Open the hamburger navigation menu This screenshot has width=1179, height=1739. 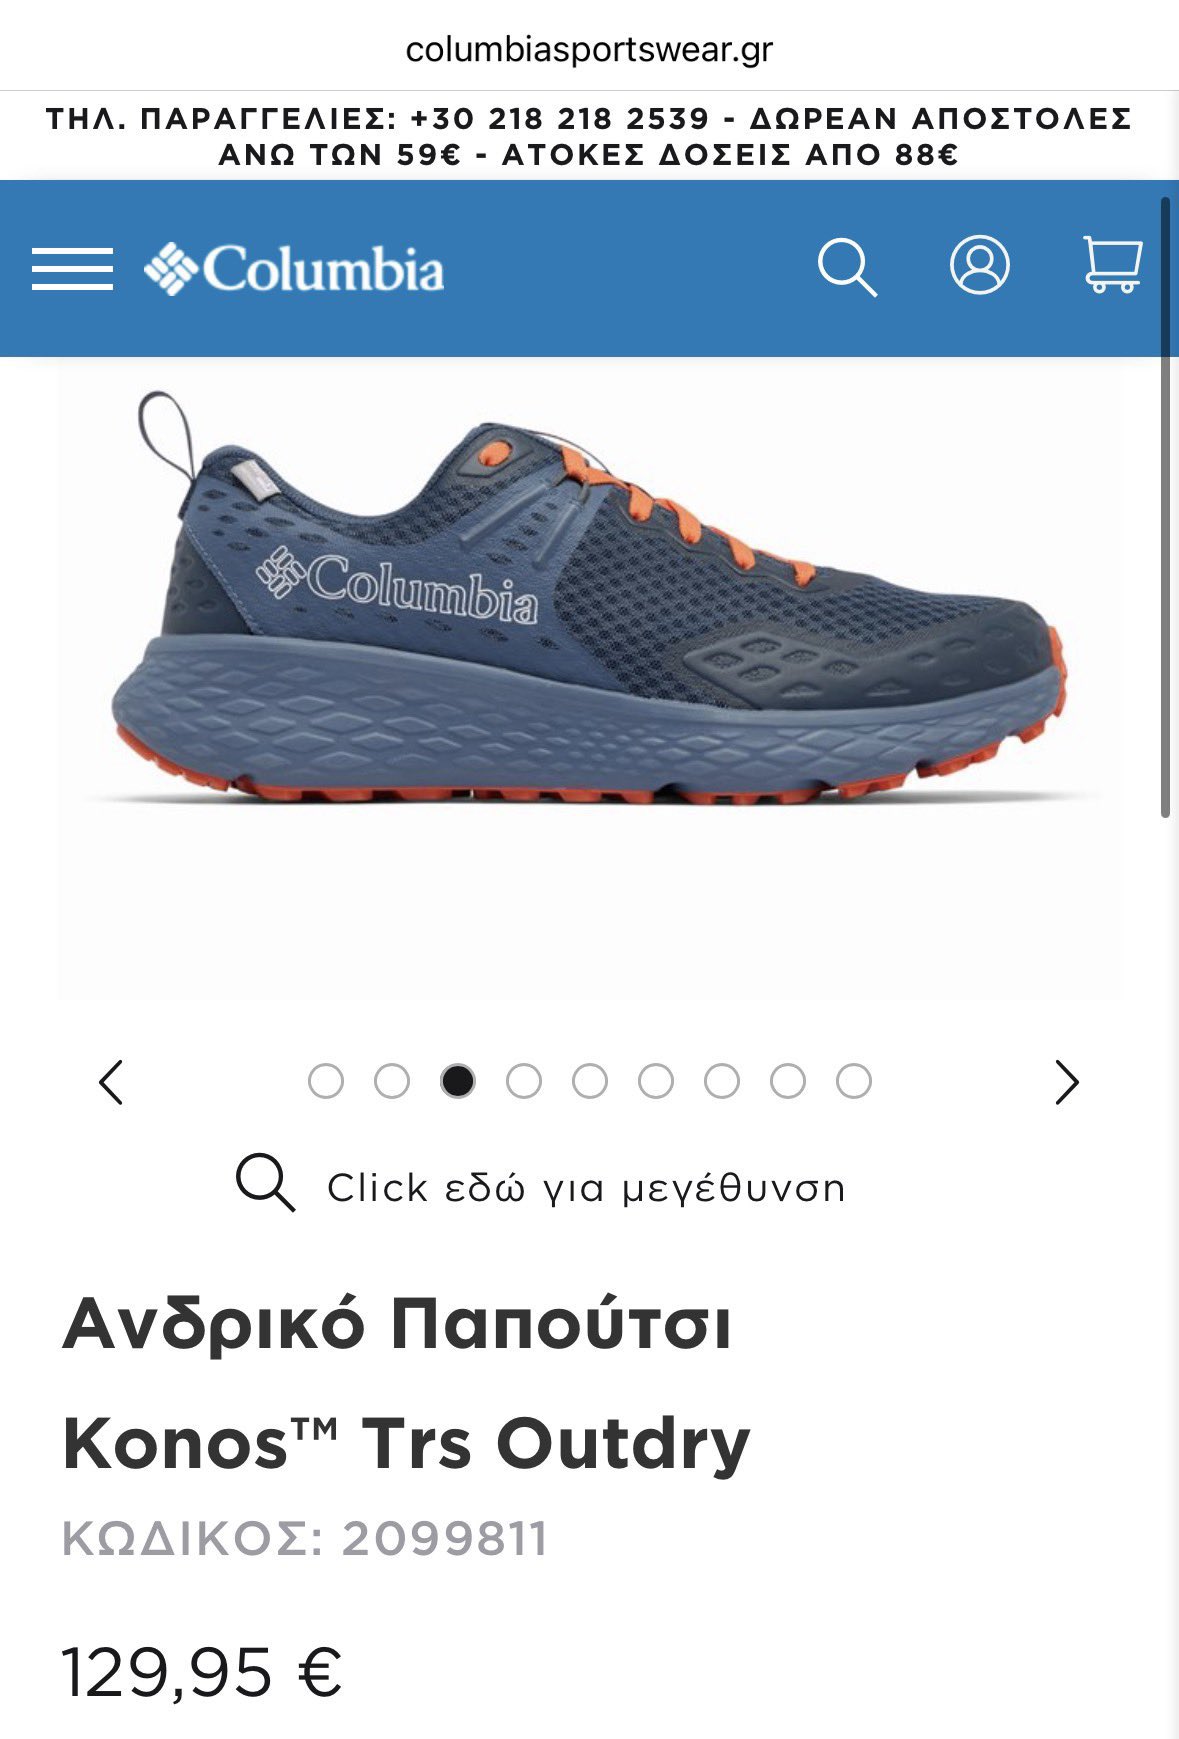pos(72,269)
